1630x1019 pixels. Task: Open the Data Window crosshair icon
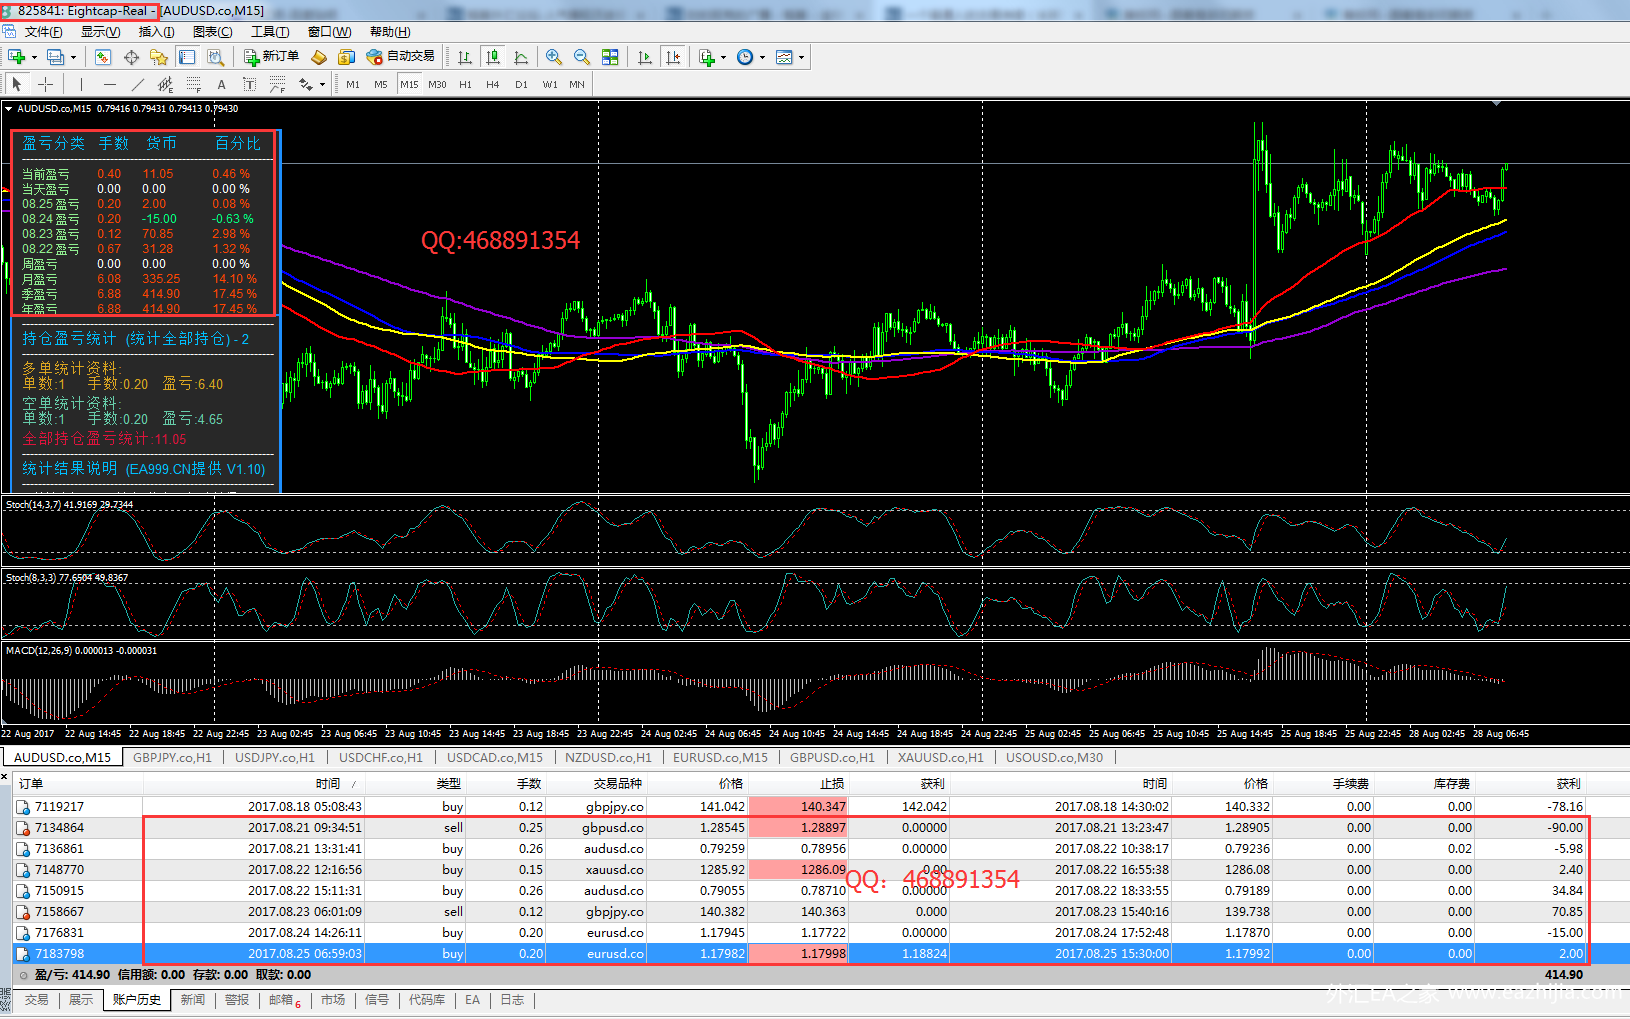[x=131, y=57]
